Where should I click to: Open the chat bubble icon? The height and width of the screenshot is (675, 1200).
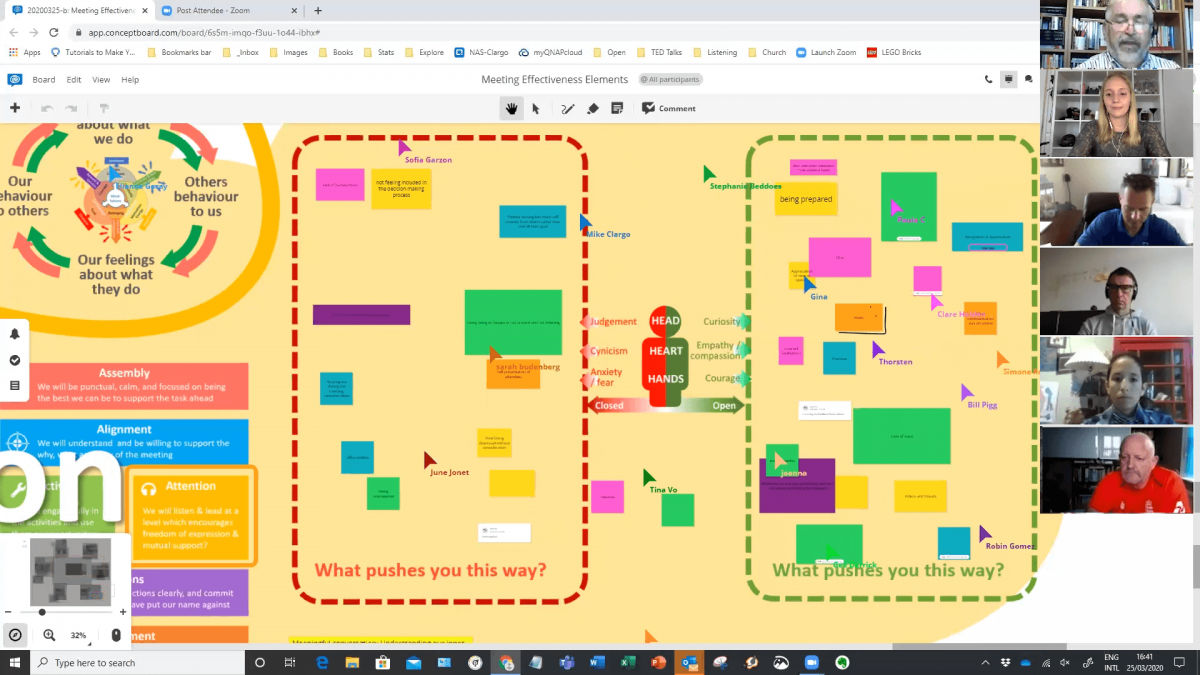pos(1028,79)
